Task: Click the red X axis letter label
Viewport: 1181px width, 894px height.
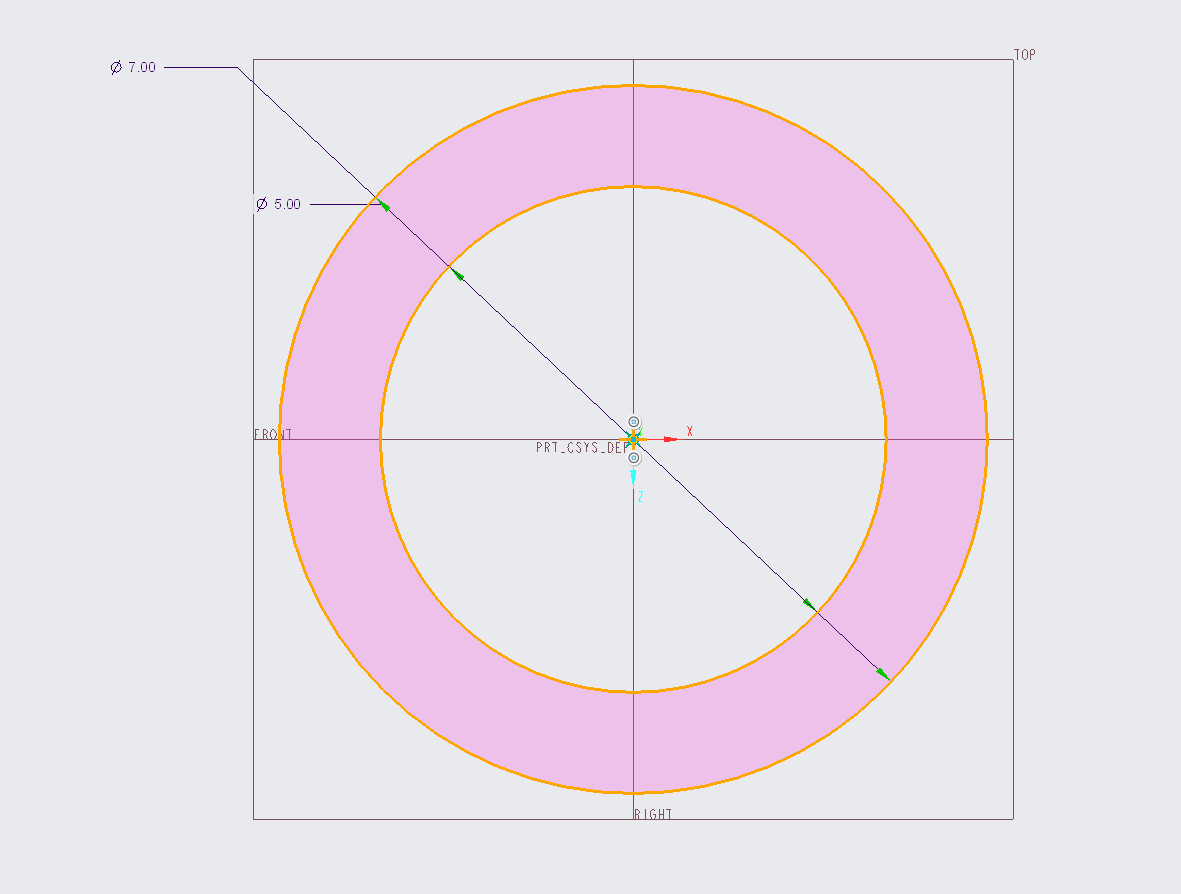Action: [689, 432]
